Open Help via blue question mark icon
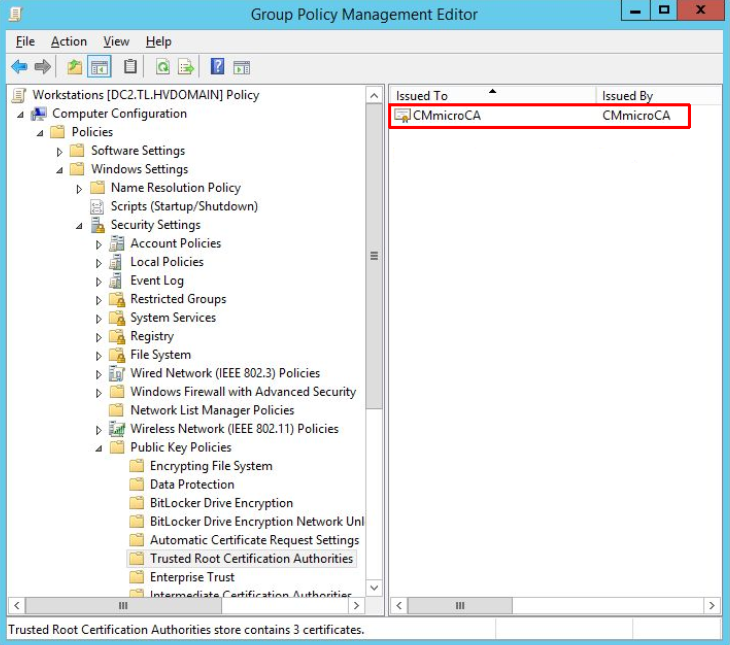The image size is (730, 645). point(217,67)
